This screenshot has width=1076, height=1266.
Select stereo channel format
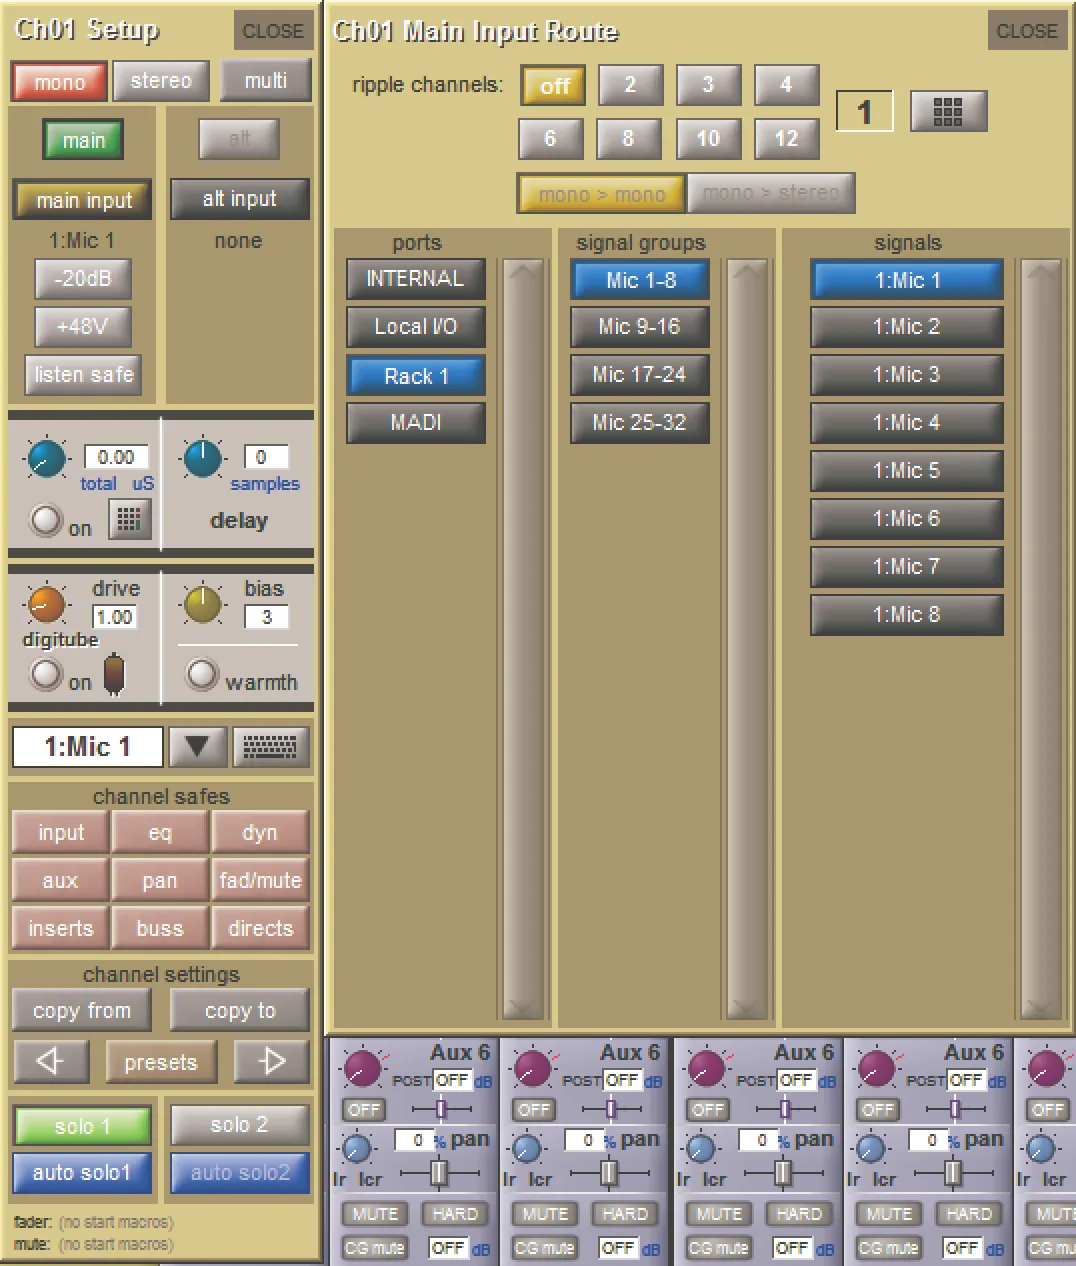[161, 81]
